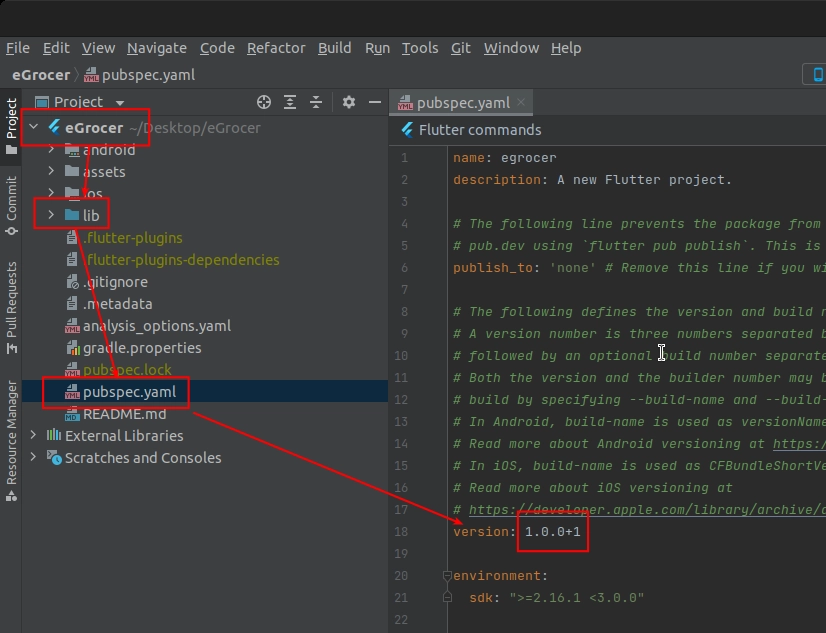Close the pubspec.yaml editor tab
826x633 pixels.
[521, 102]
